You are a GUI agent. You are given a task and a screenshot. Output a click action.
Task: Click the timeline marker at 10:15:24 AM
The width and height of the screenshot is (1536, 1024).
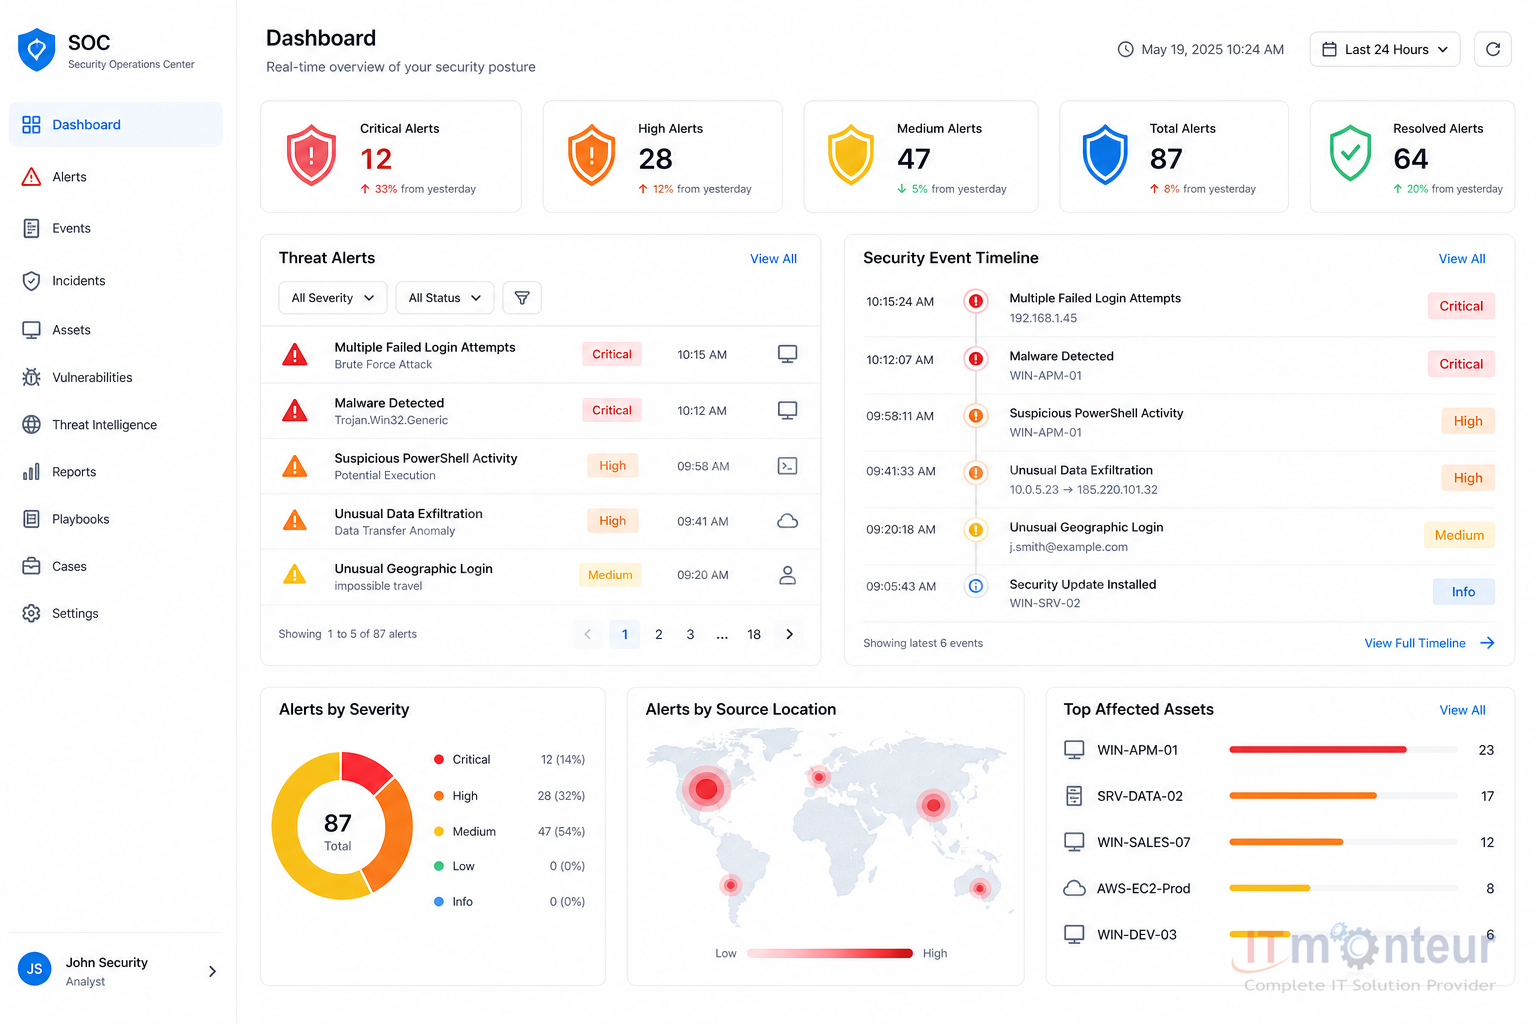tap(976, 301)
